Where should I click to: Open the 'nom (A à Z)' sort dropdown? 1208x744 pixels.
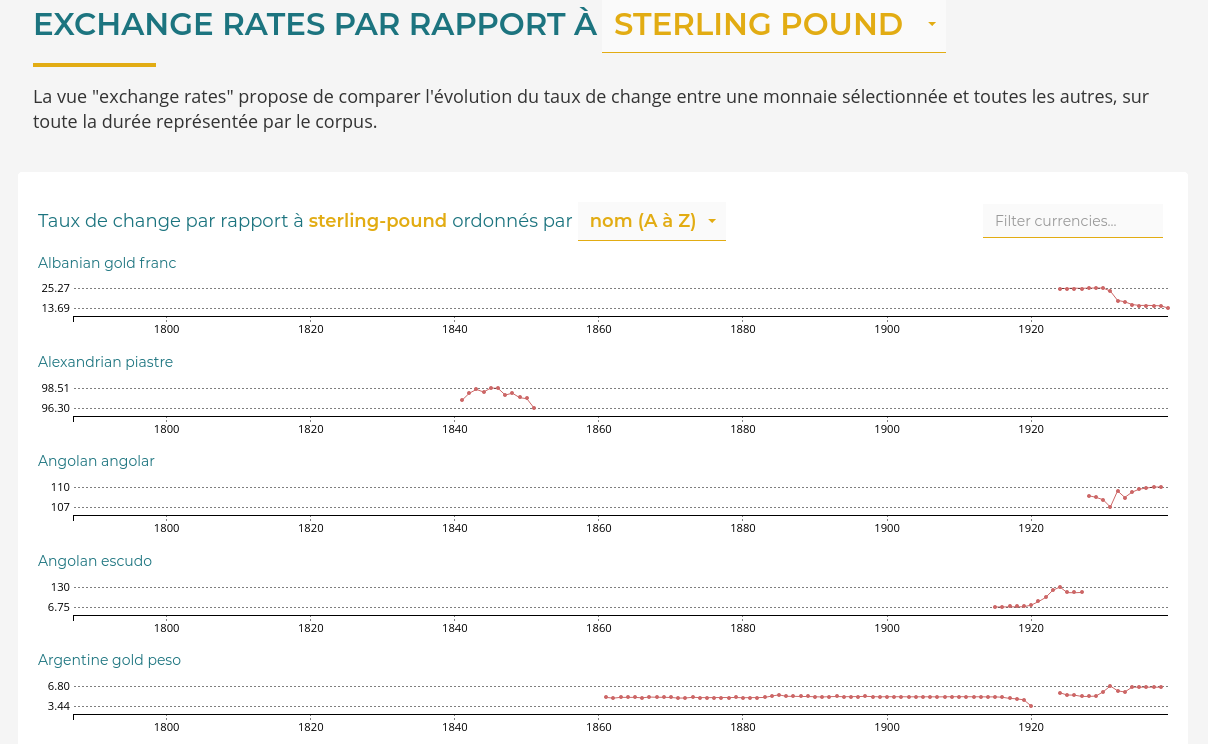point(642,221)
